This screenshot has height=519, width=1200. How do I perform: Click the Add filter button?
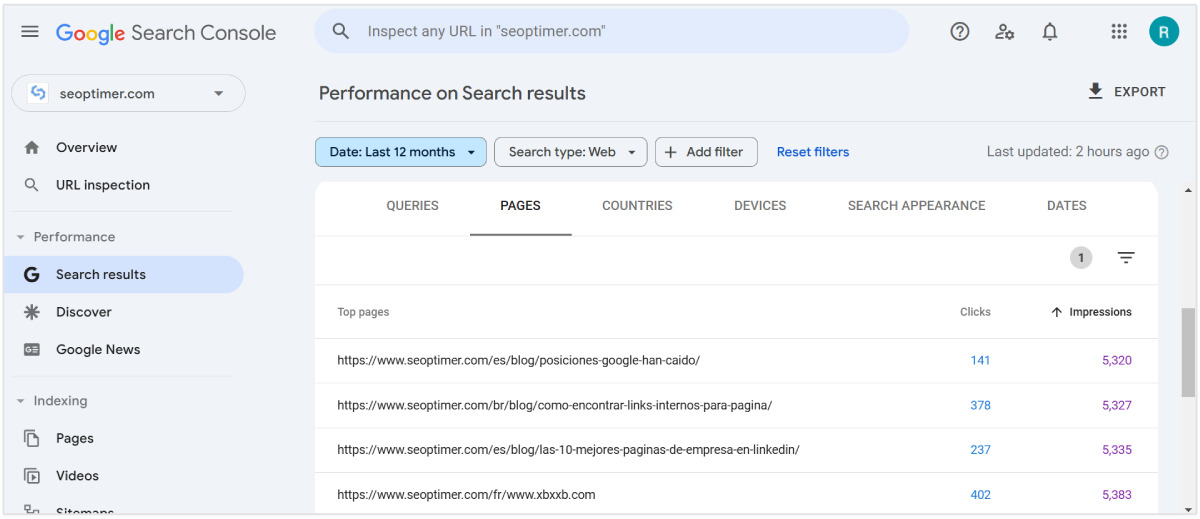(706, 152)
